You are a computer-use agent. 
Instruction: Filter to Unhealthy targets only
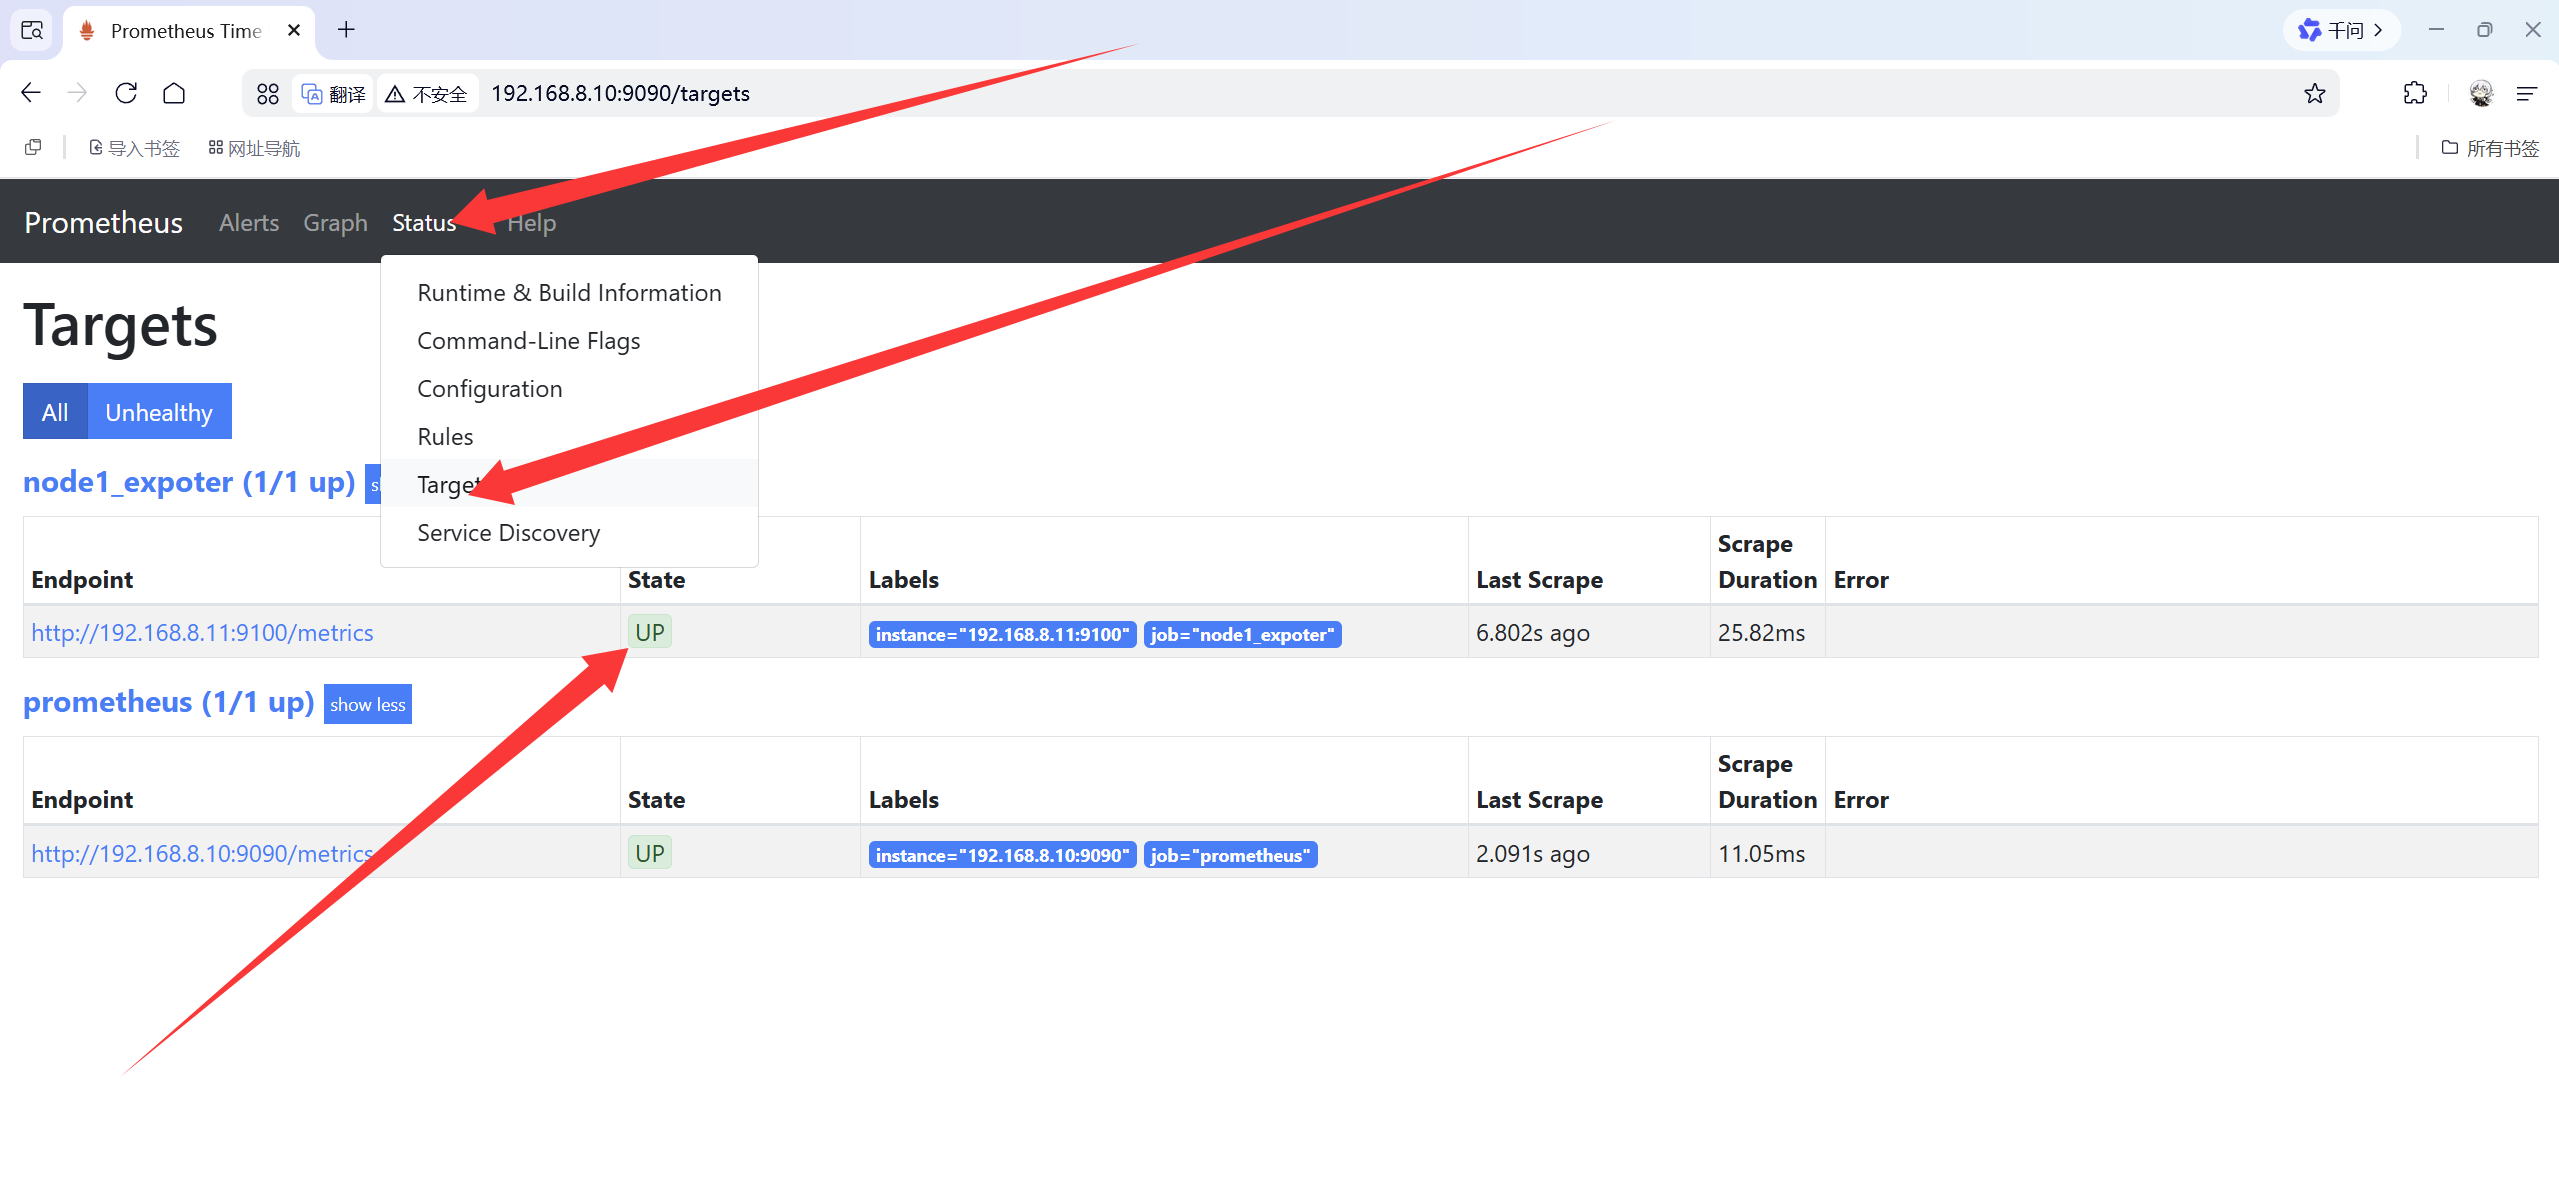coord(159,411)
